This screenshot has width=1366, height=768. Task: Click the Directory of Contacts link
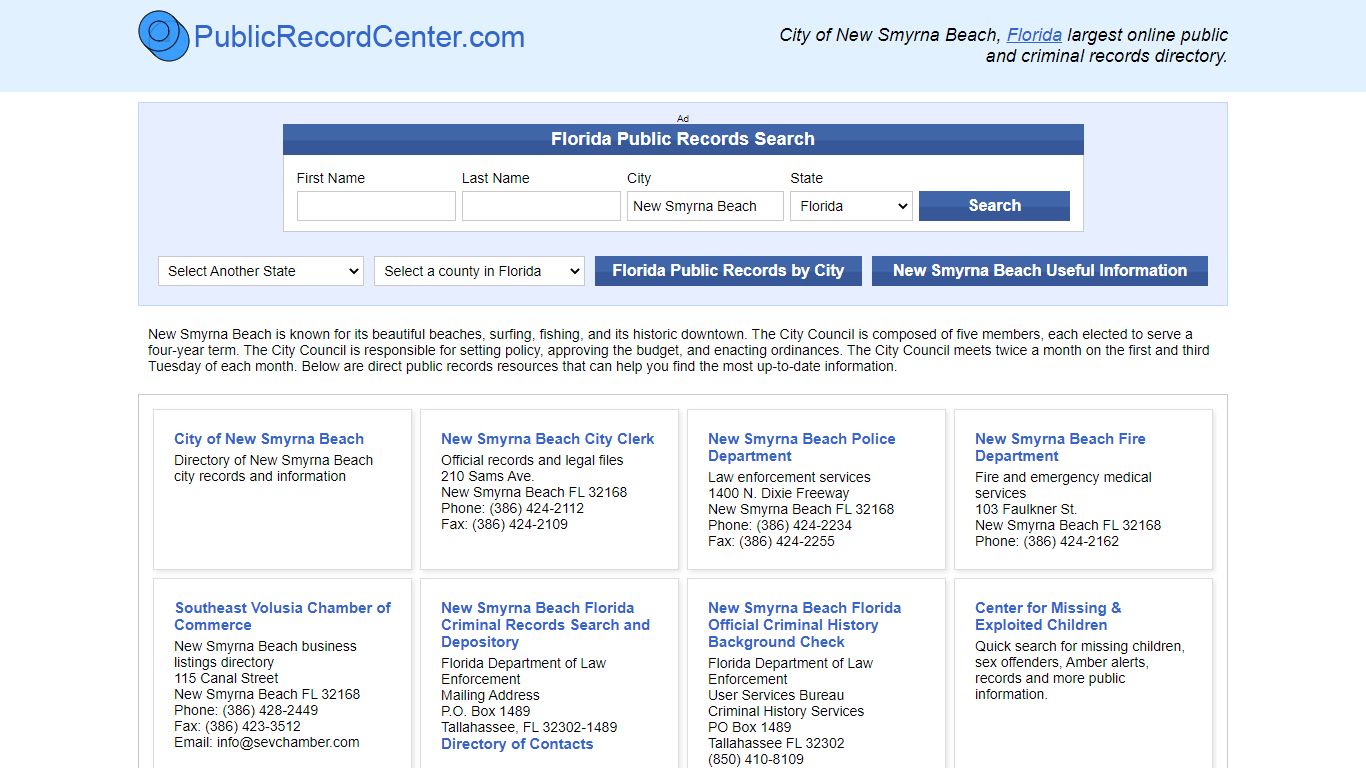click(517, 744)
